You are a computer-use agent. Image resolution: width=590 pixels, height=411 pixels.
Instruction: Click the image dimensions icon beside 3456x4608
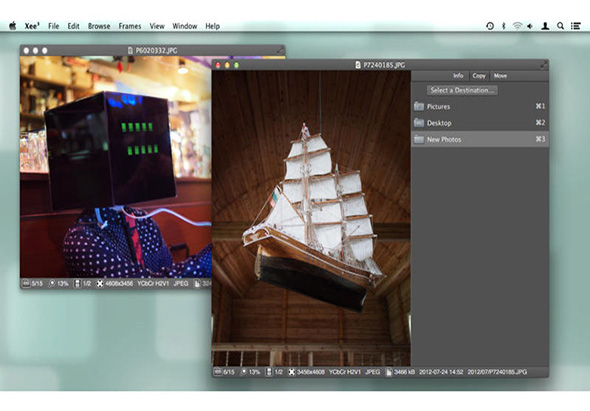(292, 372)
